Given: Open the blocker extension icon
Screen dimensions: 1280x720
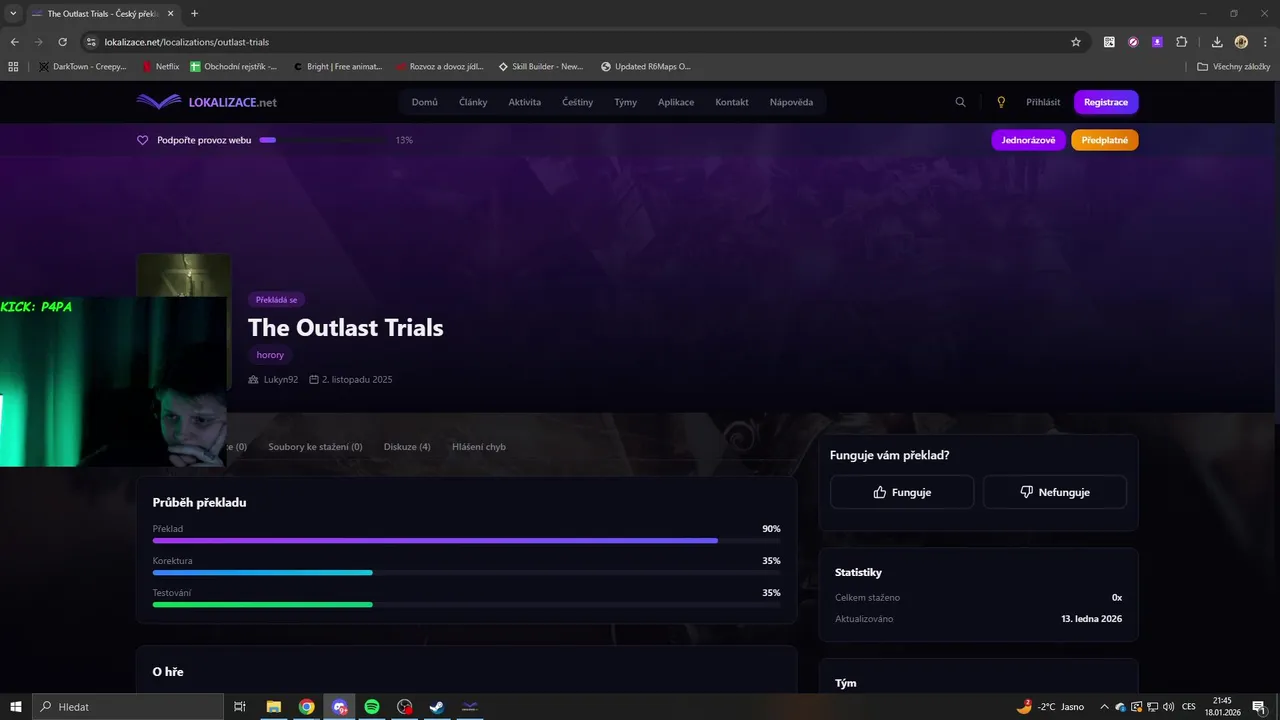Looking at the screenshot, I should pyautogui.click(x=1133, y=42).
